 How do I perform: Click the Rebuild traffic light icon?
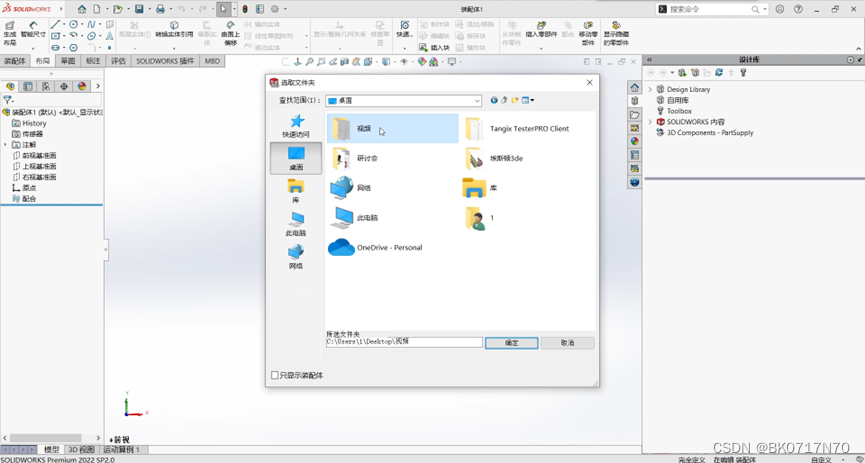click(245, 9)
